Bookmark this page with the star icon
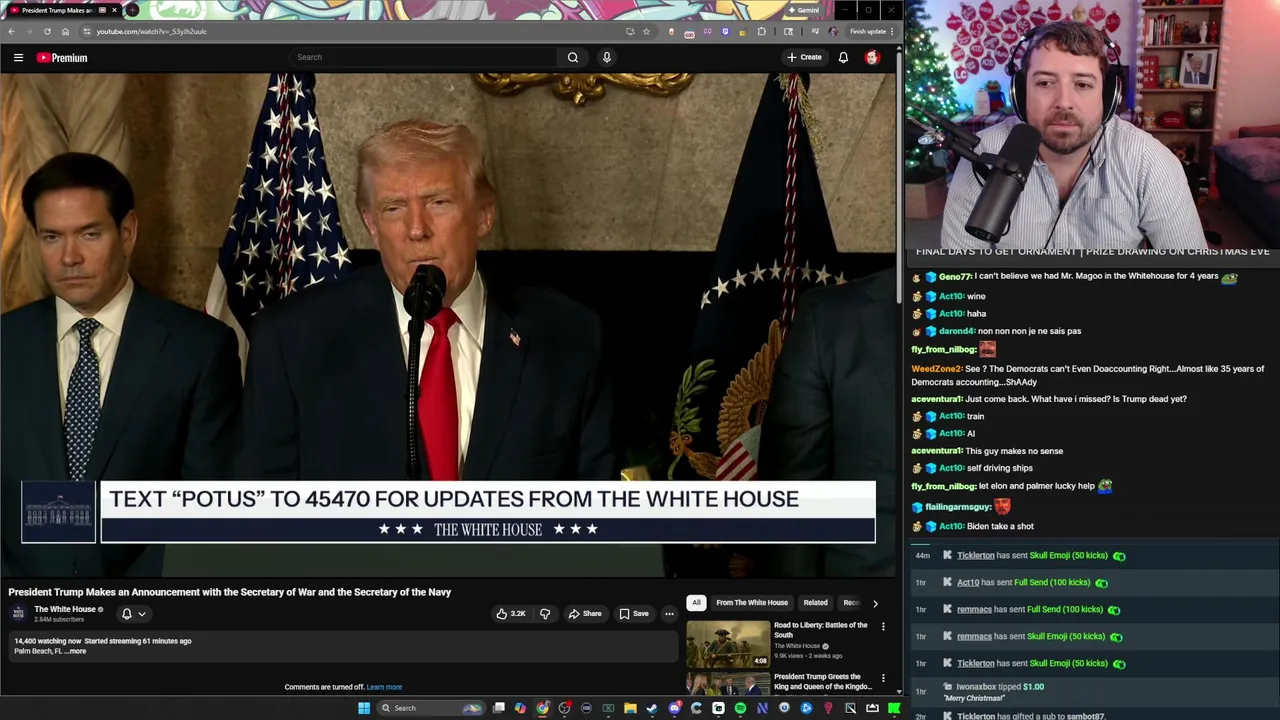Image resolution: width=1280 pixels, height=720 pixels. click(646, 31)
